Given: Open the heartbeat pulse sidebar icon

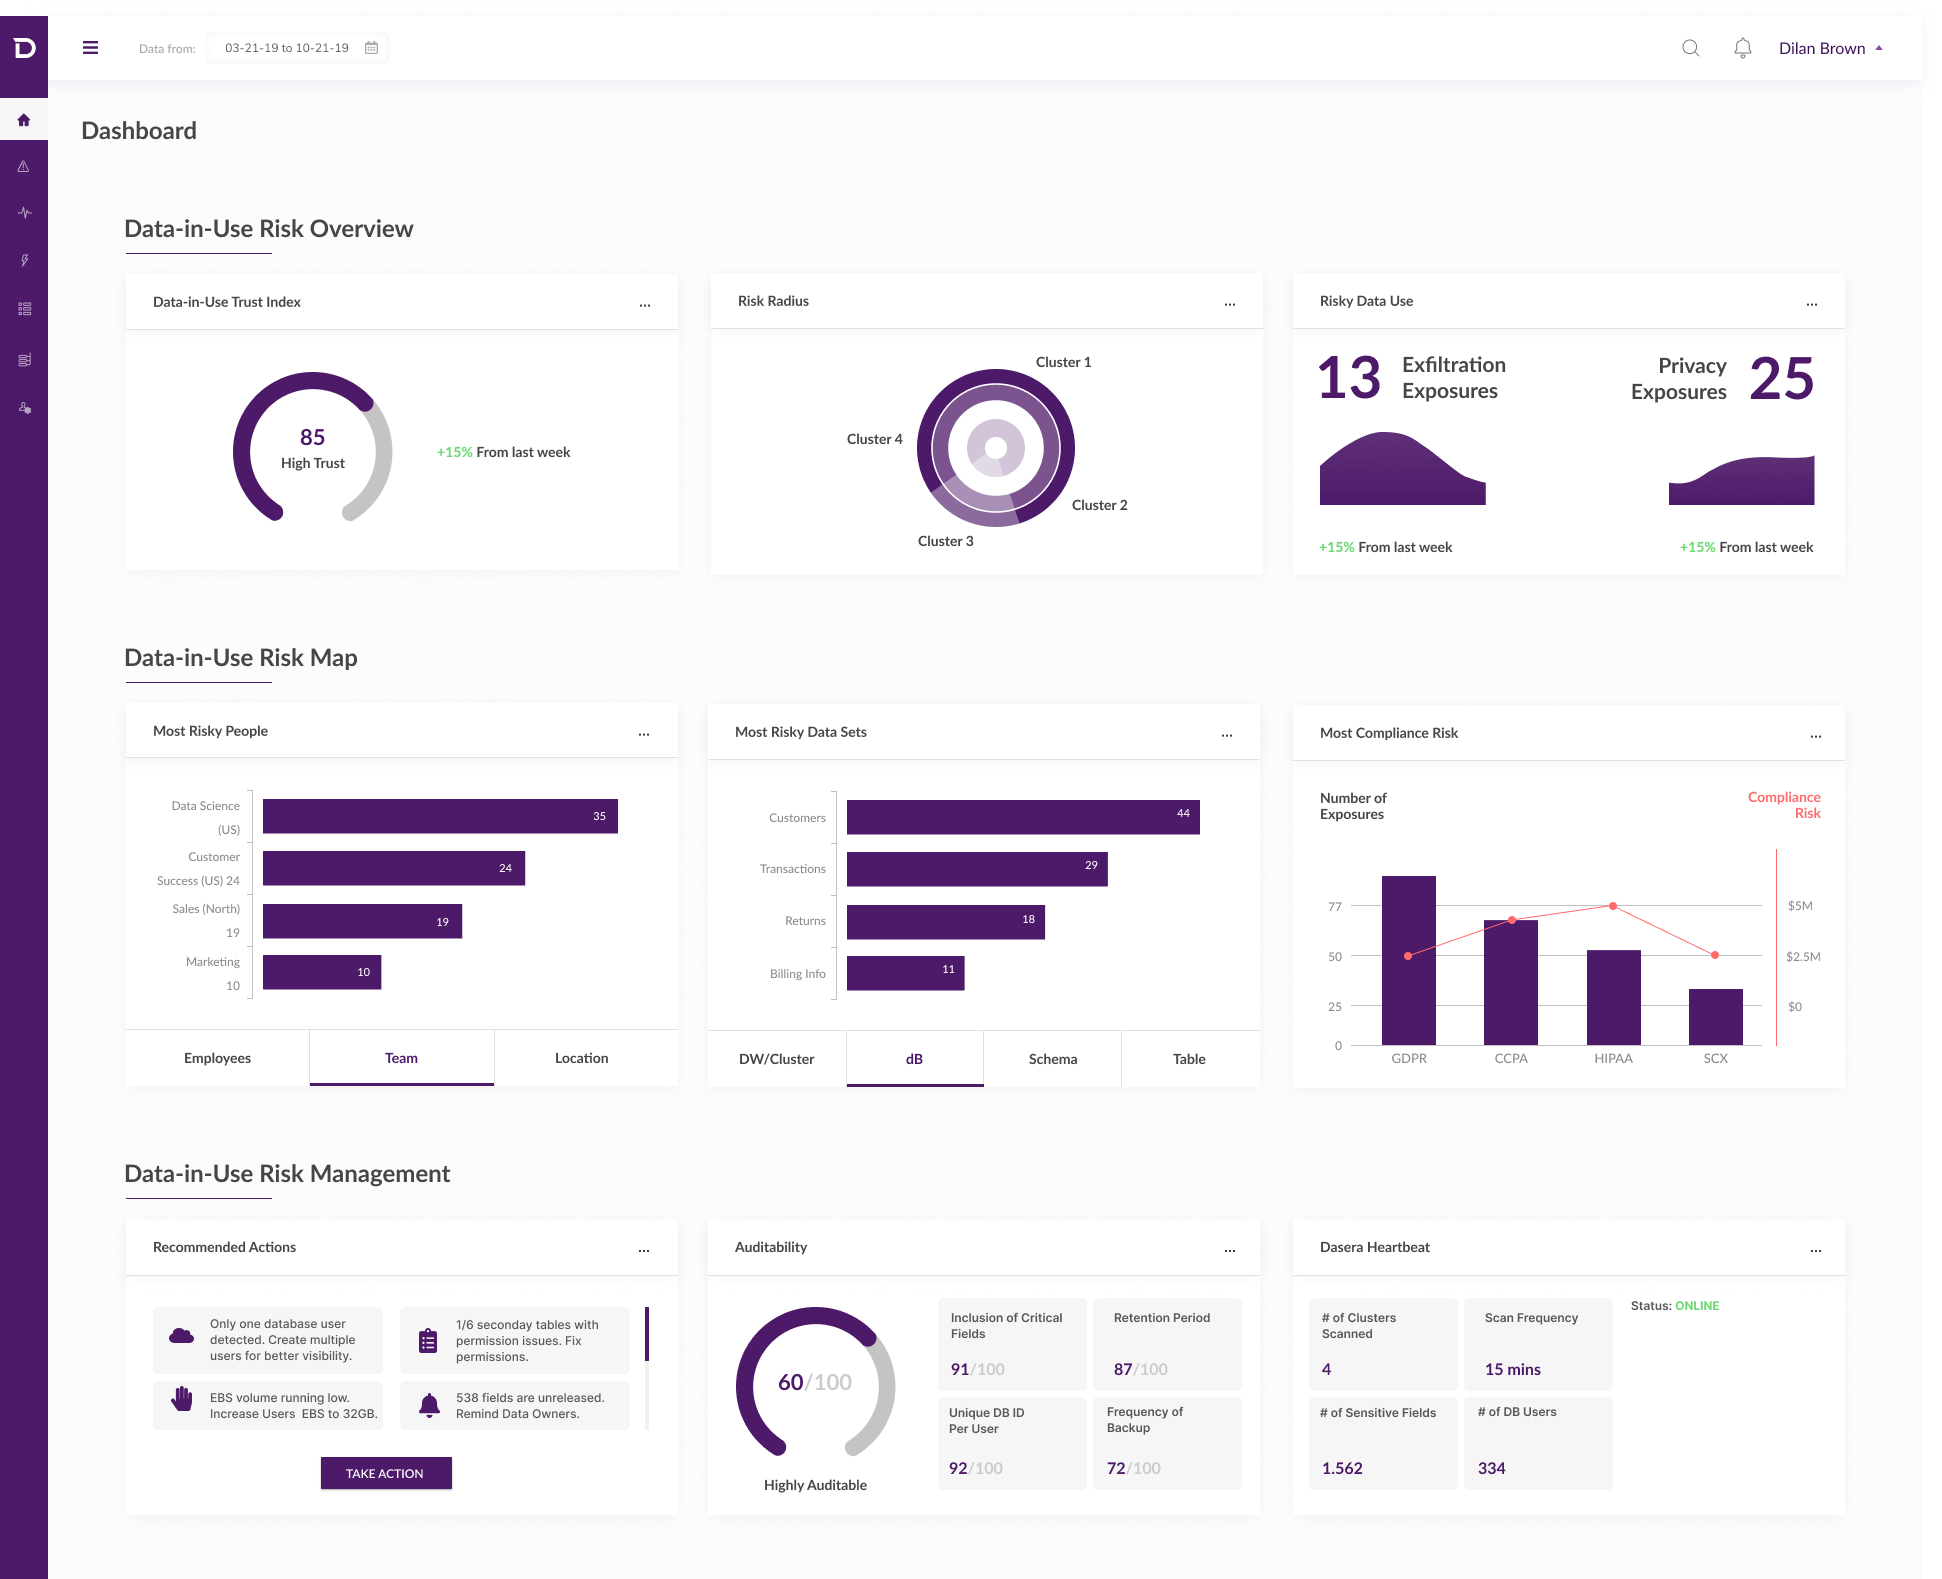Looking at the screenshot, I should click(x=24, y=213).
